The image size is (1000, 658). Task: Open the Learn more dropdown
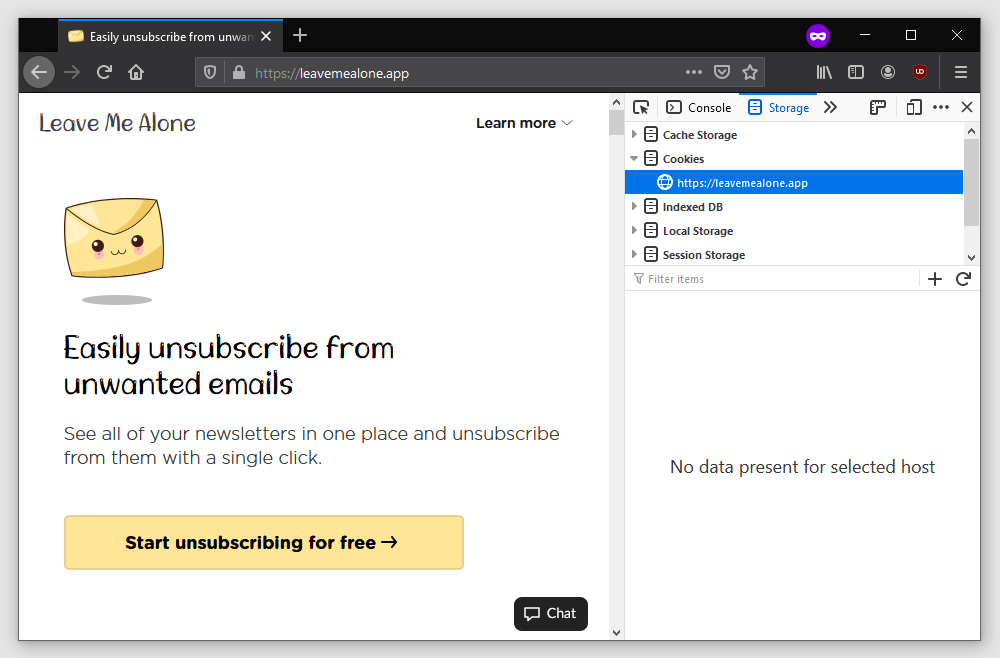(x=524, y=123)
